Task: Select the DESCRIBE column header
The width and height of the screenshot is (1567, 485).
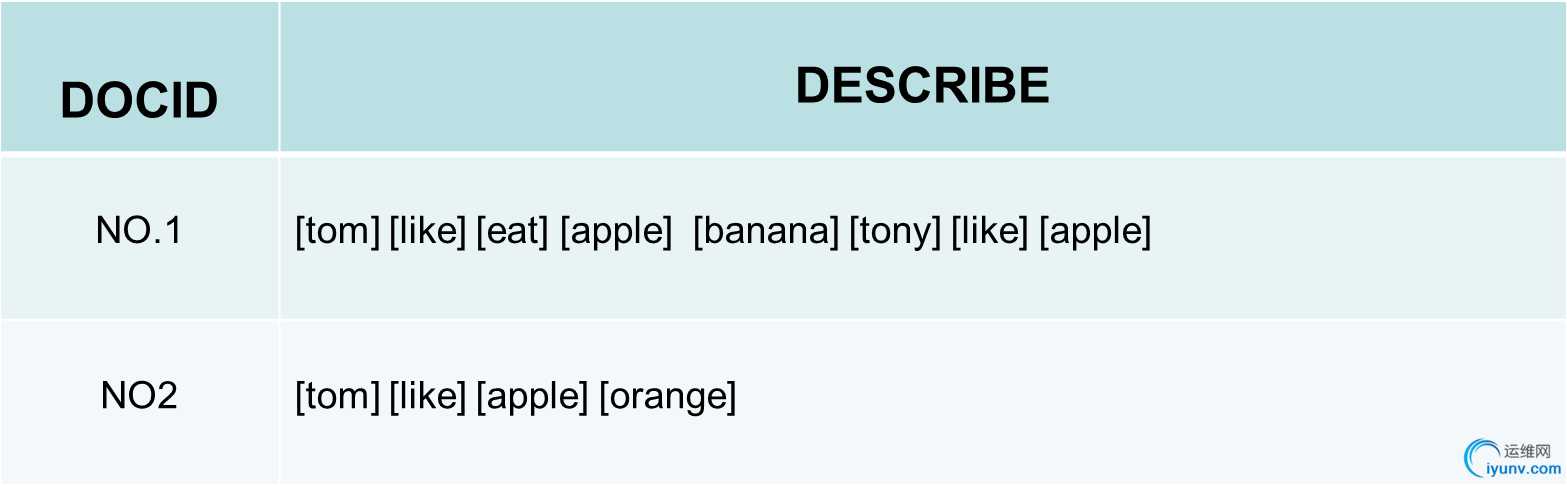Action: click(x=922, y=86)
